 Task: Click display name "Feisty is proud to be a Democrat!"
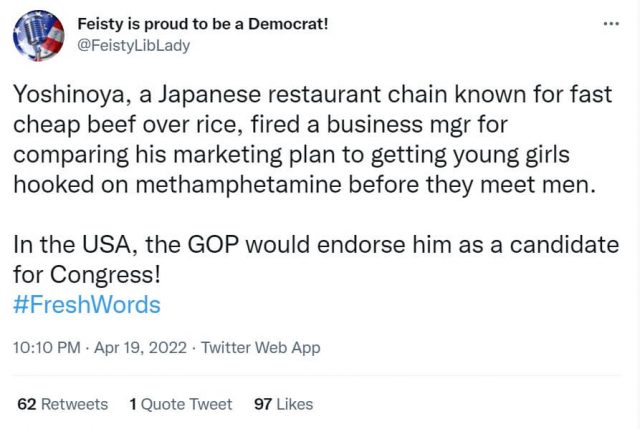(x=191, y=24)
